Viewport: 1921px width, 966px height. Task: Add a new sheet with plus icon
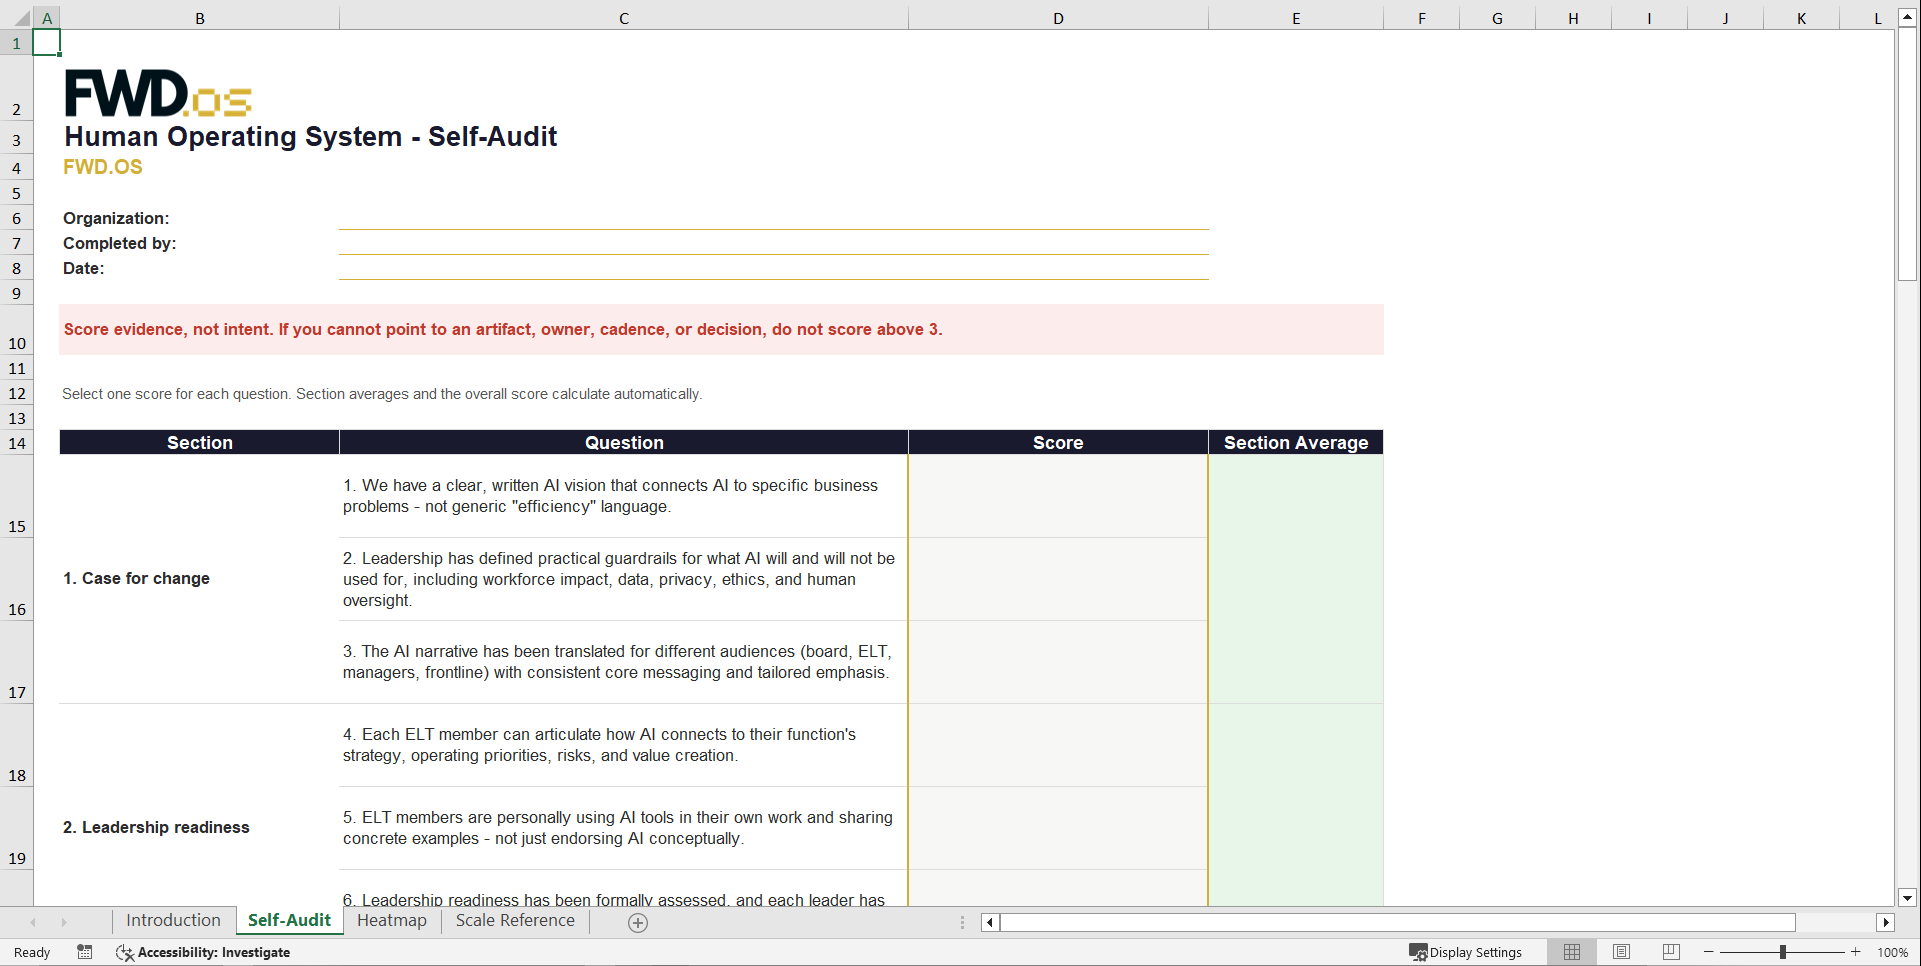point(638,923)
